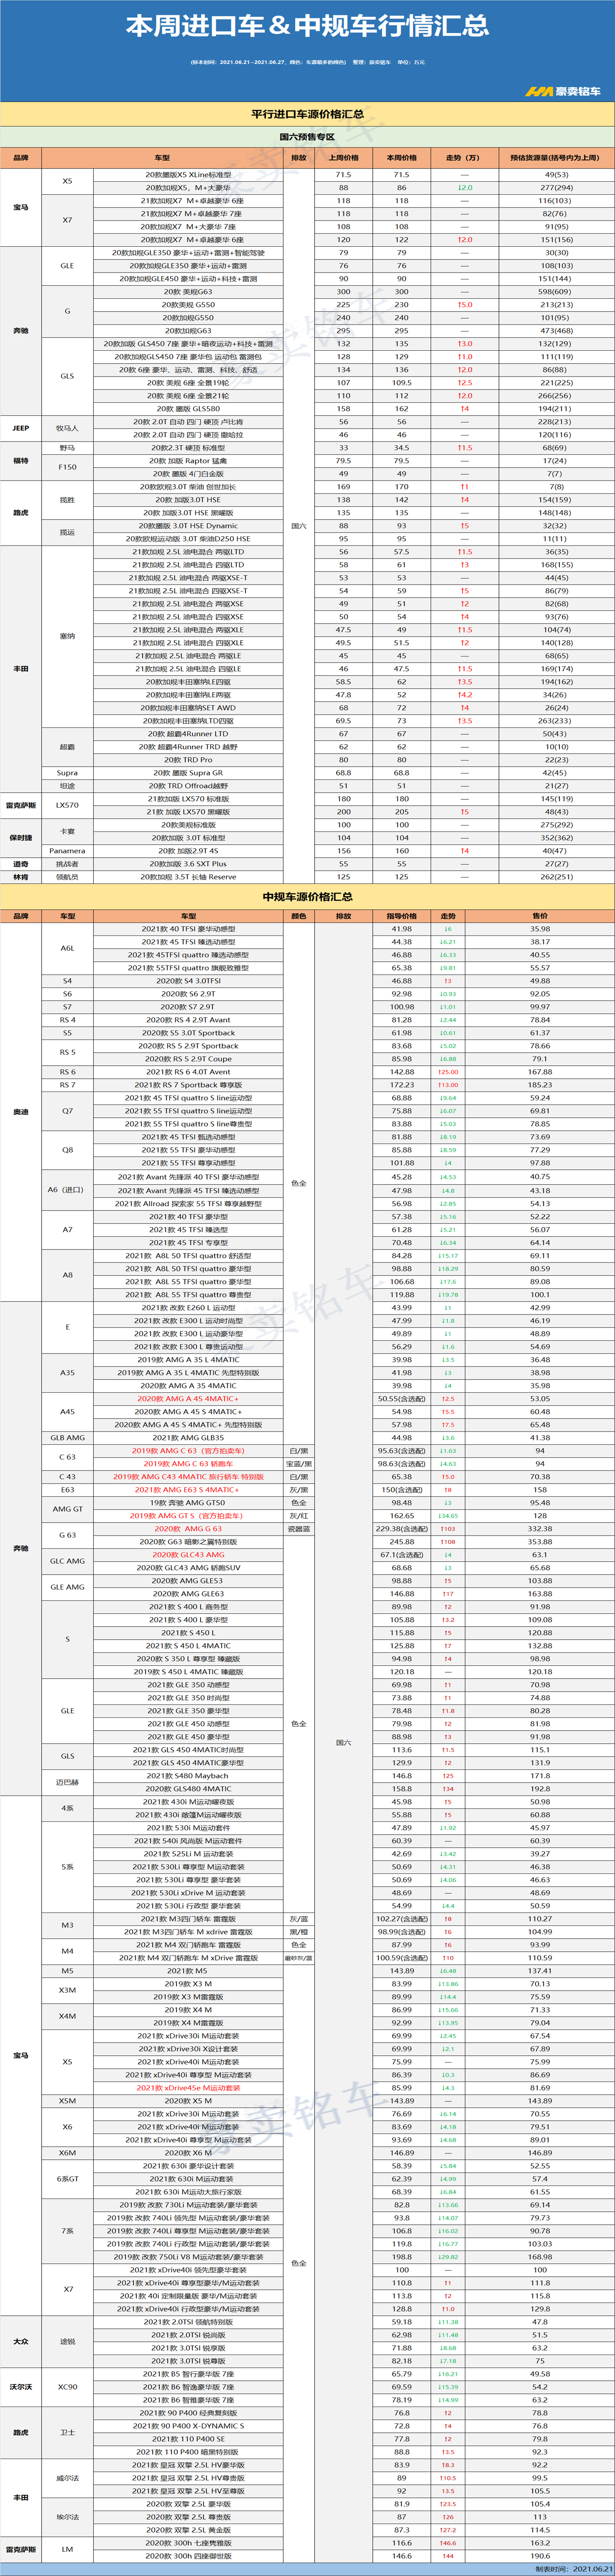Click the GLE model cell in import table
The width and height of the screenshot is (615, 2576).
click(x=67, y=266)
